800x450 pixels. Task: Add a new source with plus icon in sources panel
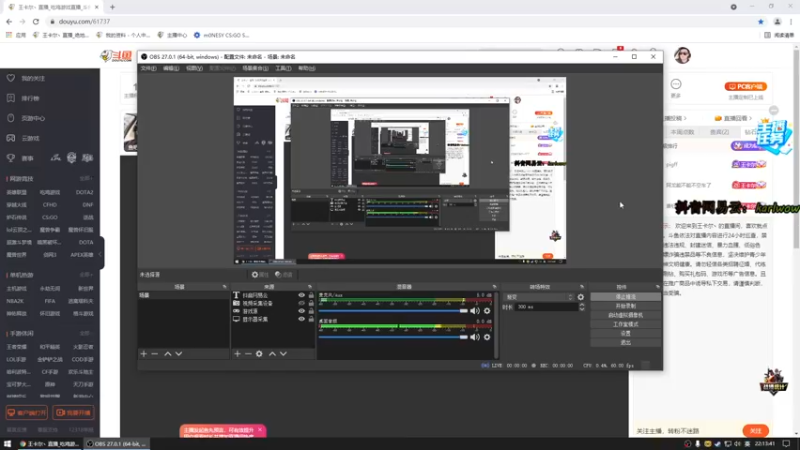(237, 354)
